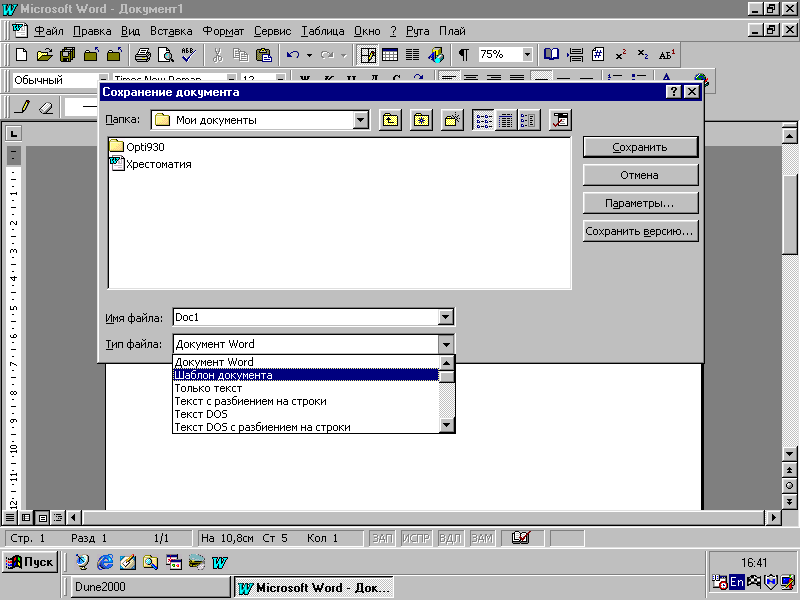The height and width of the screenshot is (600, 800).
Task: Click the Отмена button
Action: tap(639, 175)
